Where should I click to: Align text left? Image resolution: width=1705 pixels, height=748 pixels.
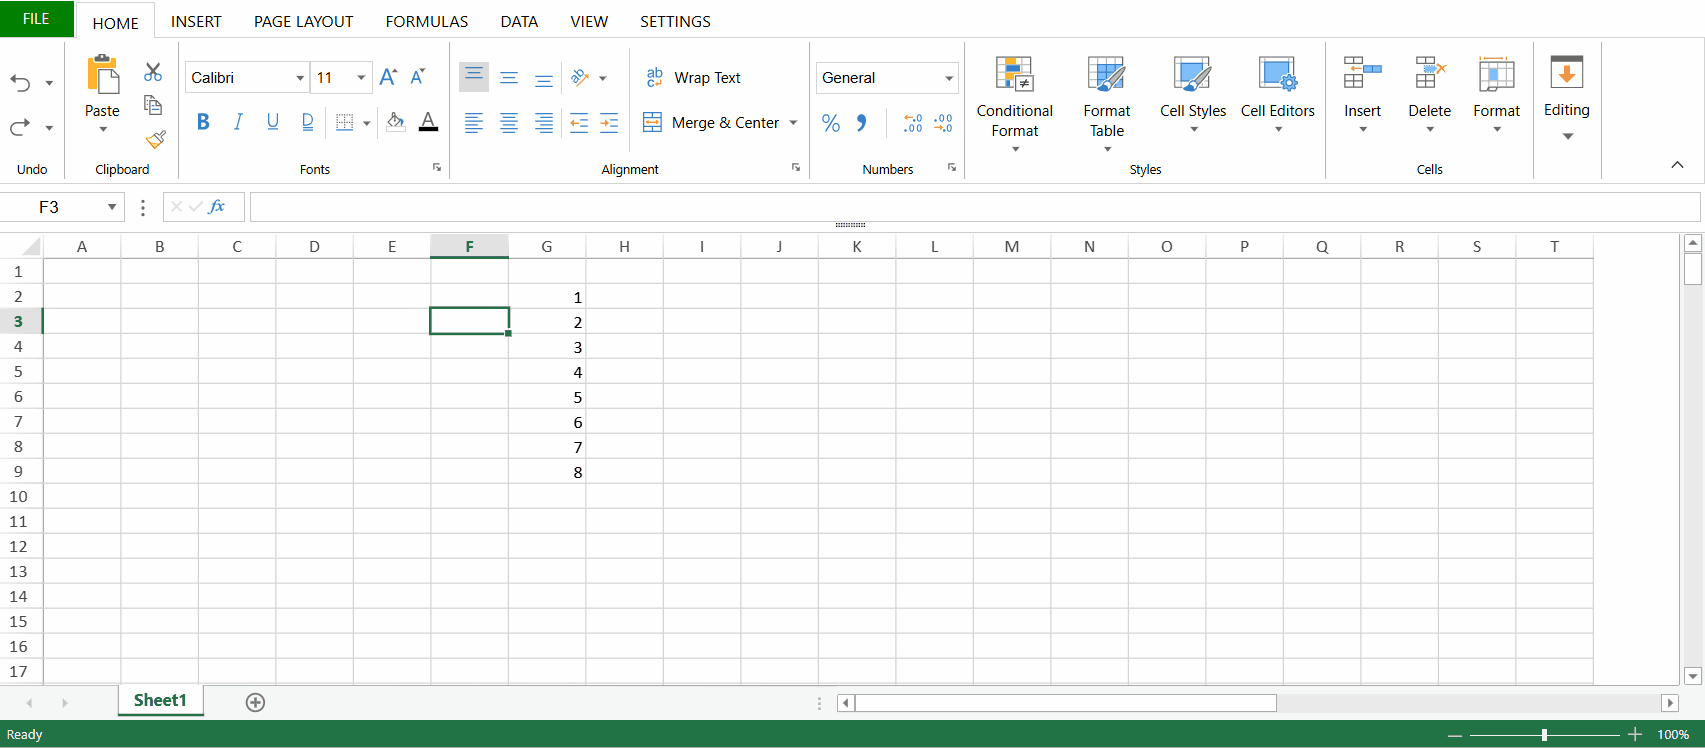tap(474, 123)
